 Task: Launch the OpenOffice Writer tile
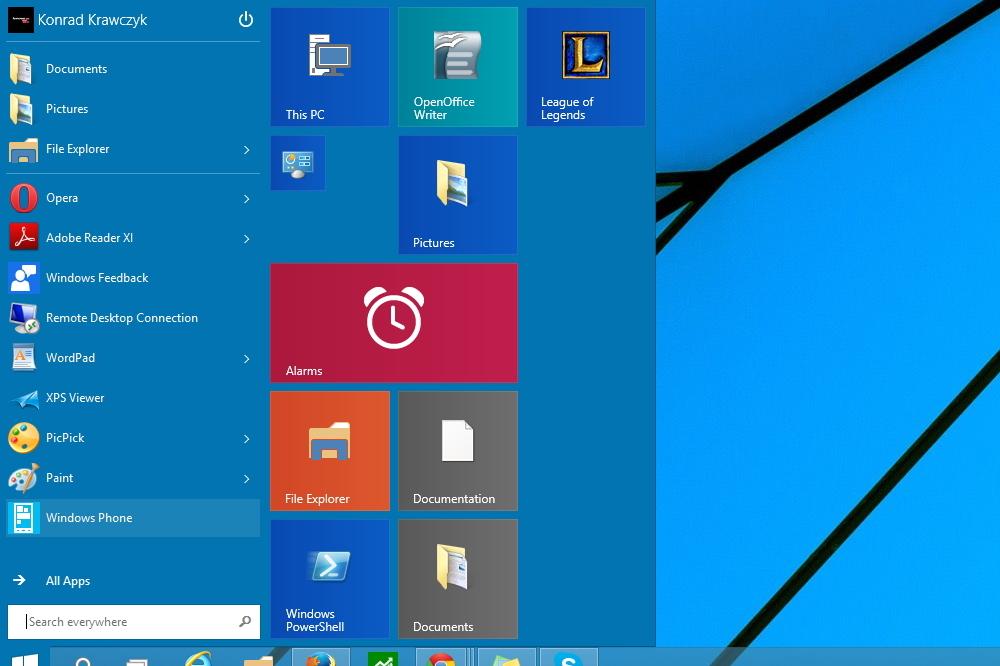[x=458, y=67]
